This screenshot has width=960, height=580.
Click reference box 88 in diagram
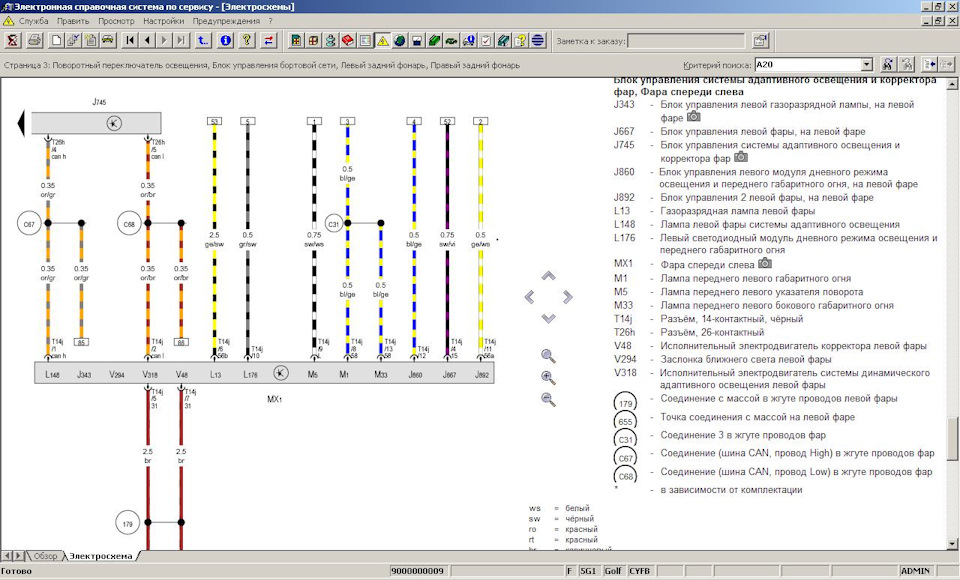pos(181,342)
